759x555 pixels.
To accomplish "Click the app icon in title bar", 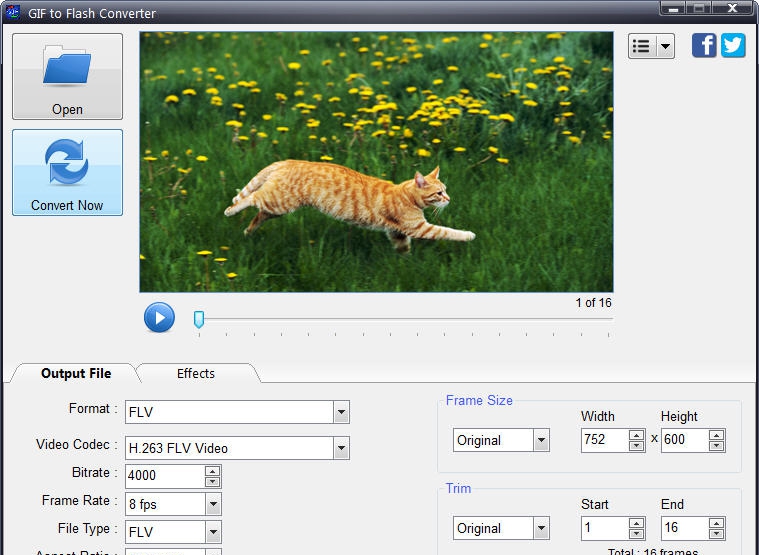I will tap(13, 13).
